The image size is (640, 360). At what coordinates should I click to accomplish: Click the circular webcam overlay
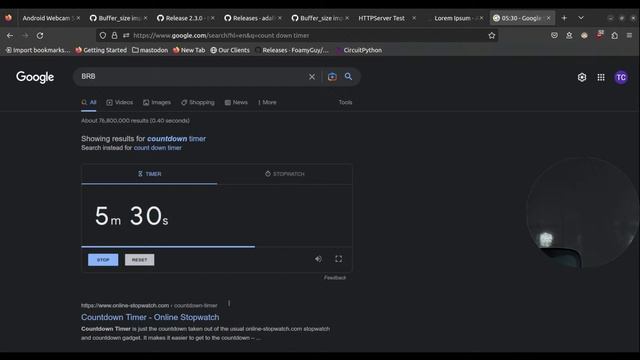(x=583, y=212)
